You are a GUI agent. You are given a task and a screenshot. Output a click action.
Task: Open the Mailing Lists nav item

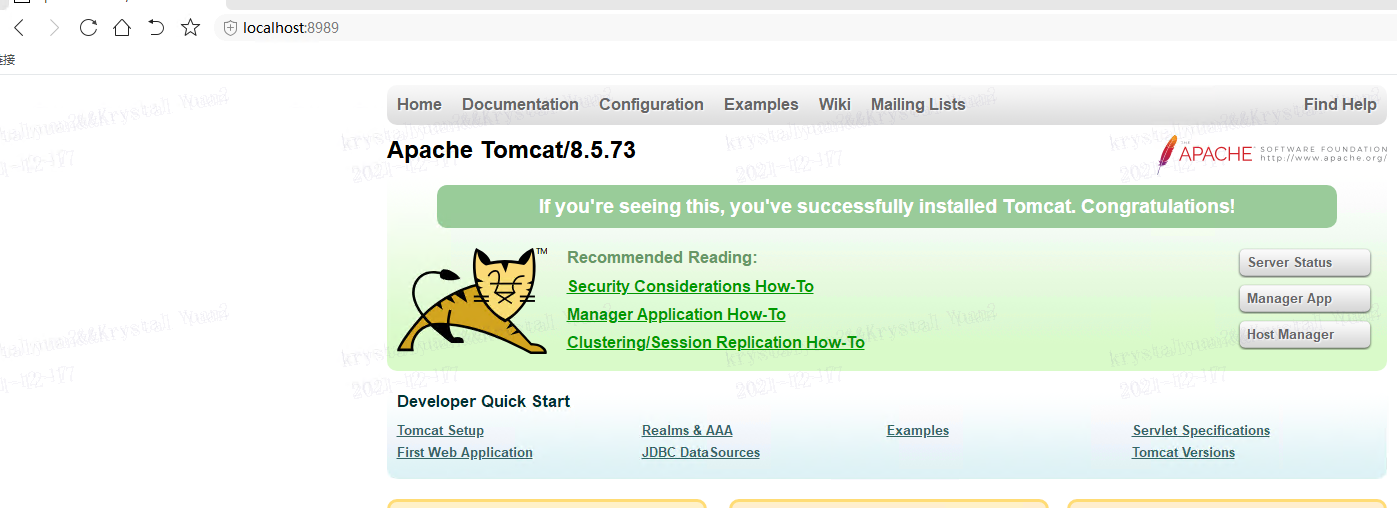(918, 104)
